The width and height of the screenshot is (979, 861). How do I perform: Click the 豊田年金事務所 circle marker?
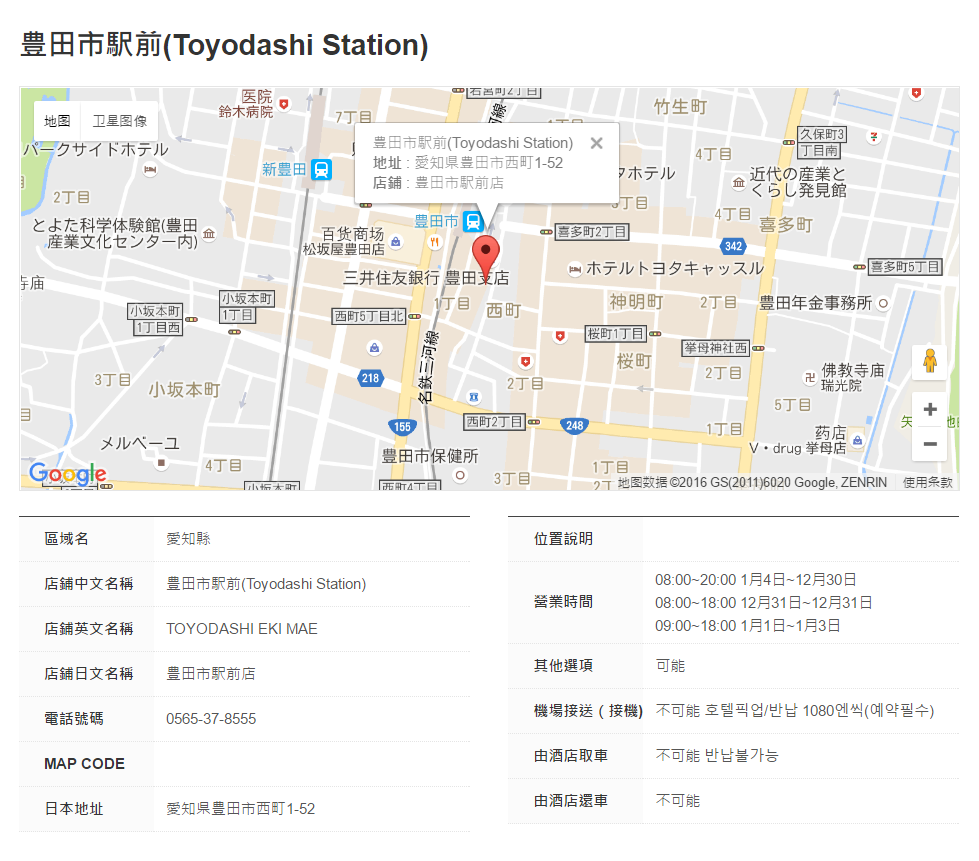pyautogui.click(x=883, y=303)
